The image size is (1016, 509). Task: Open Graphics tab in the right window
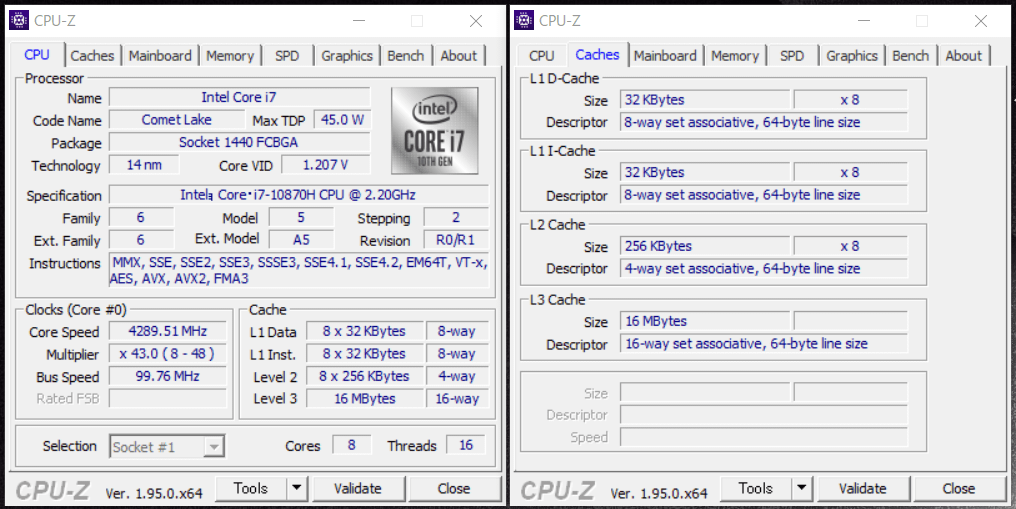pyautogui.click(x=852, y=56)
